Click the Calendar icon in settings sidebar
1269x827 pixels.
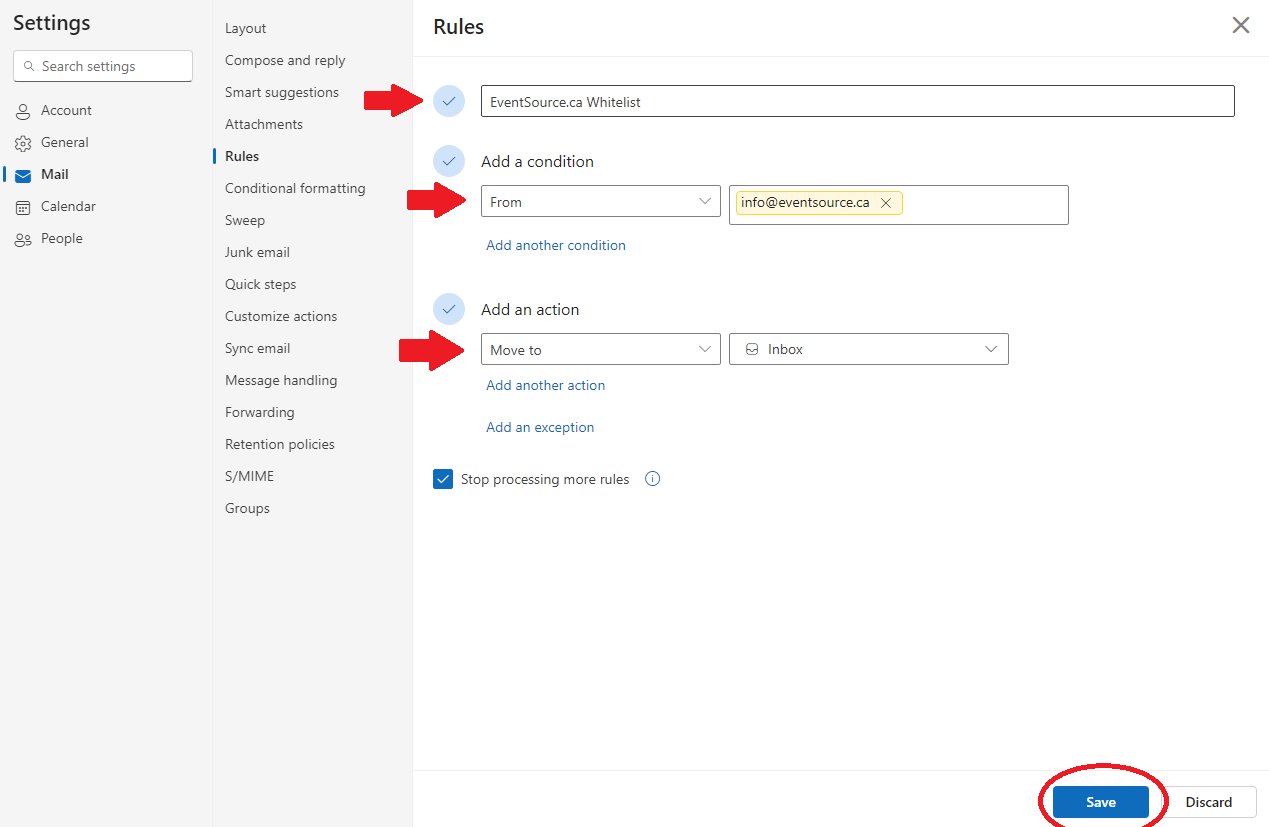click(23, 207)
